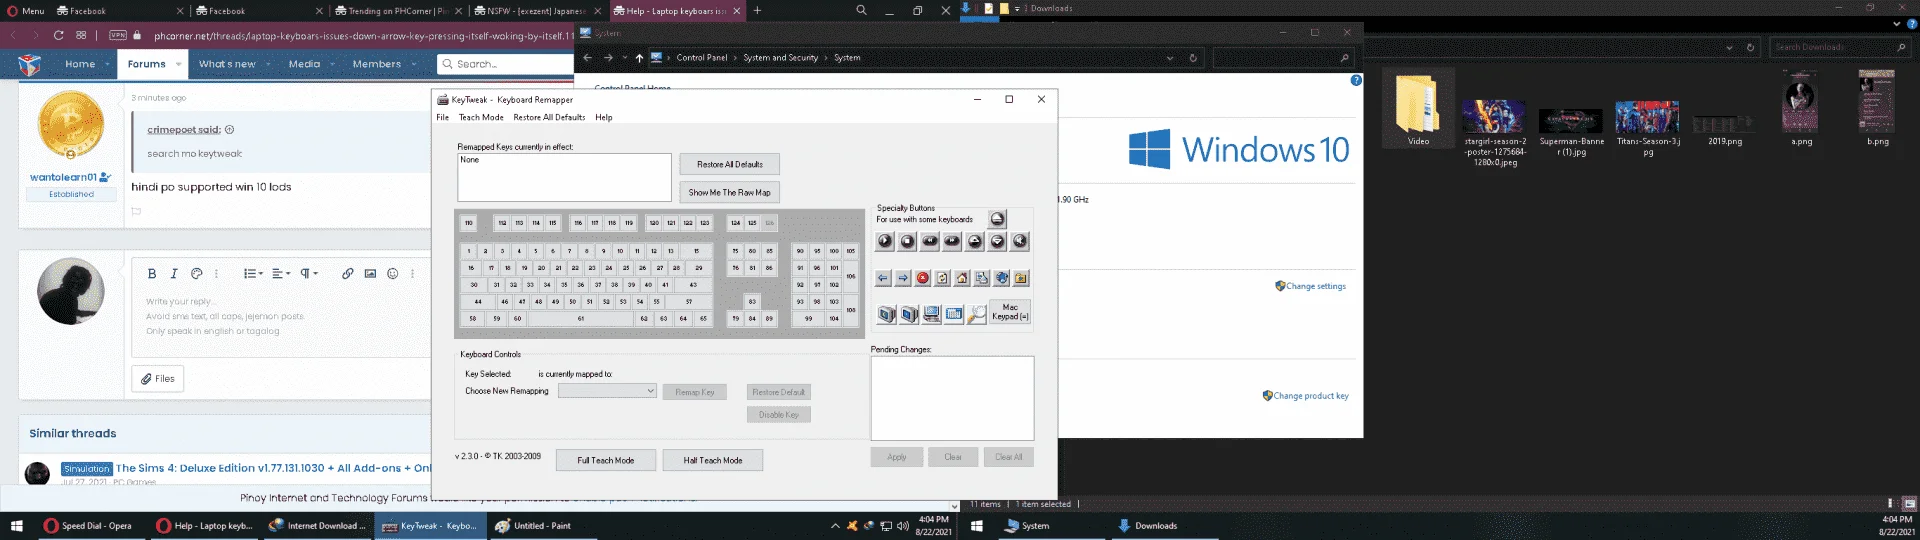Open paragraph format dropdown in reply editor

click(309, 273)
